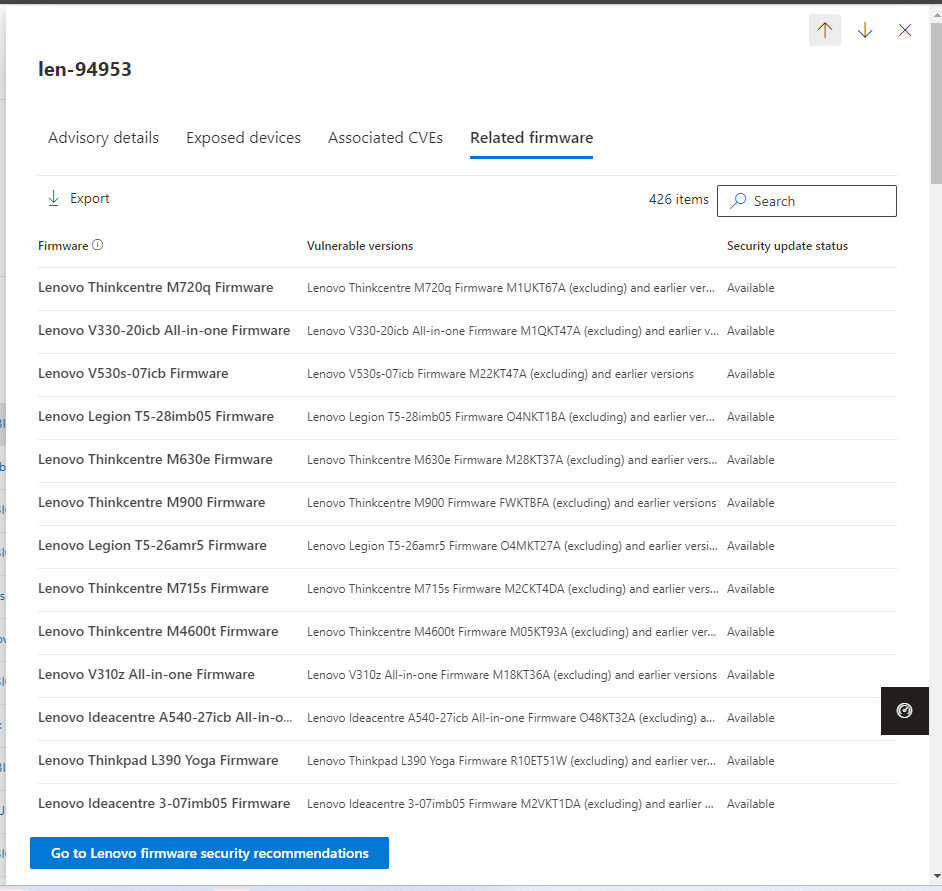The height and width of the screenshot is (891, 942).
Task: Click the len-94953 advisory title
Action: click(x=85, y=69)
